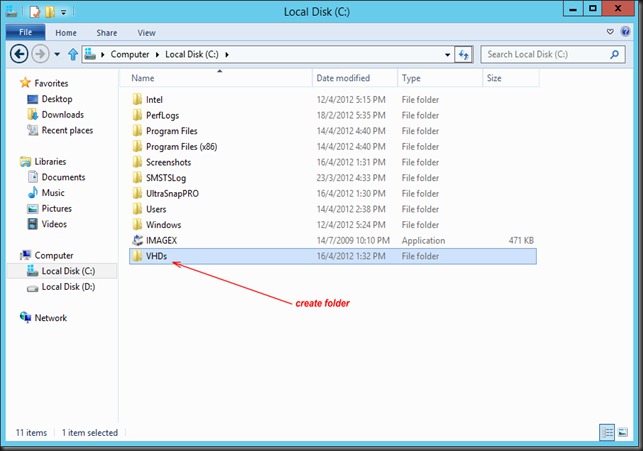Refresh the Local Disk (C:) view
Screen dimensions: 643x451
click(x=464, y=55)
